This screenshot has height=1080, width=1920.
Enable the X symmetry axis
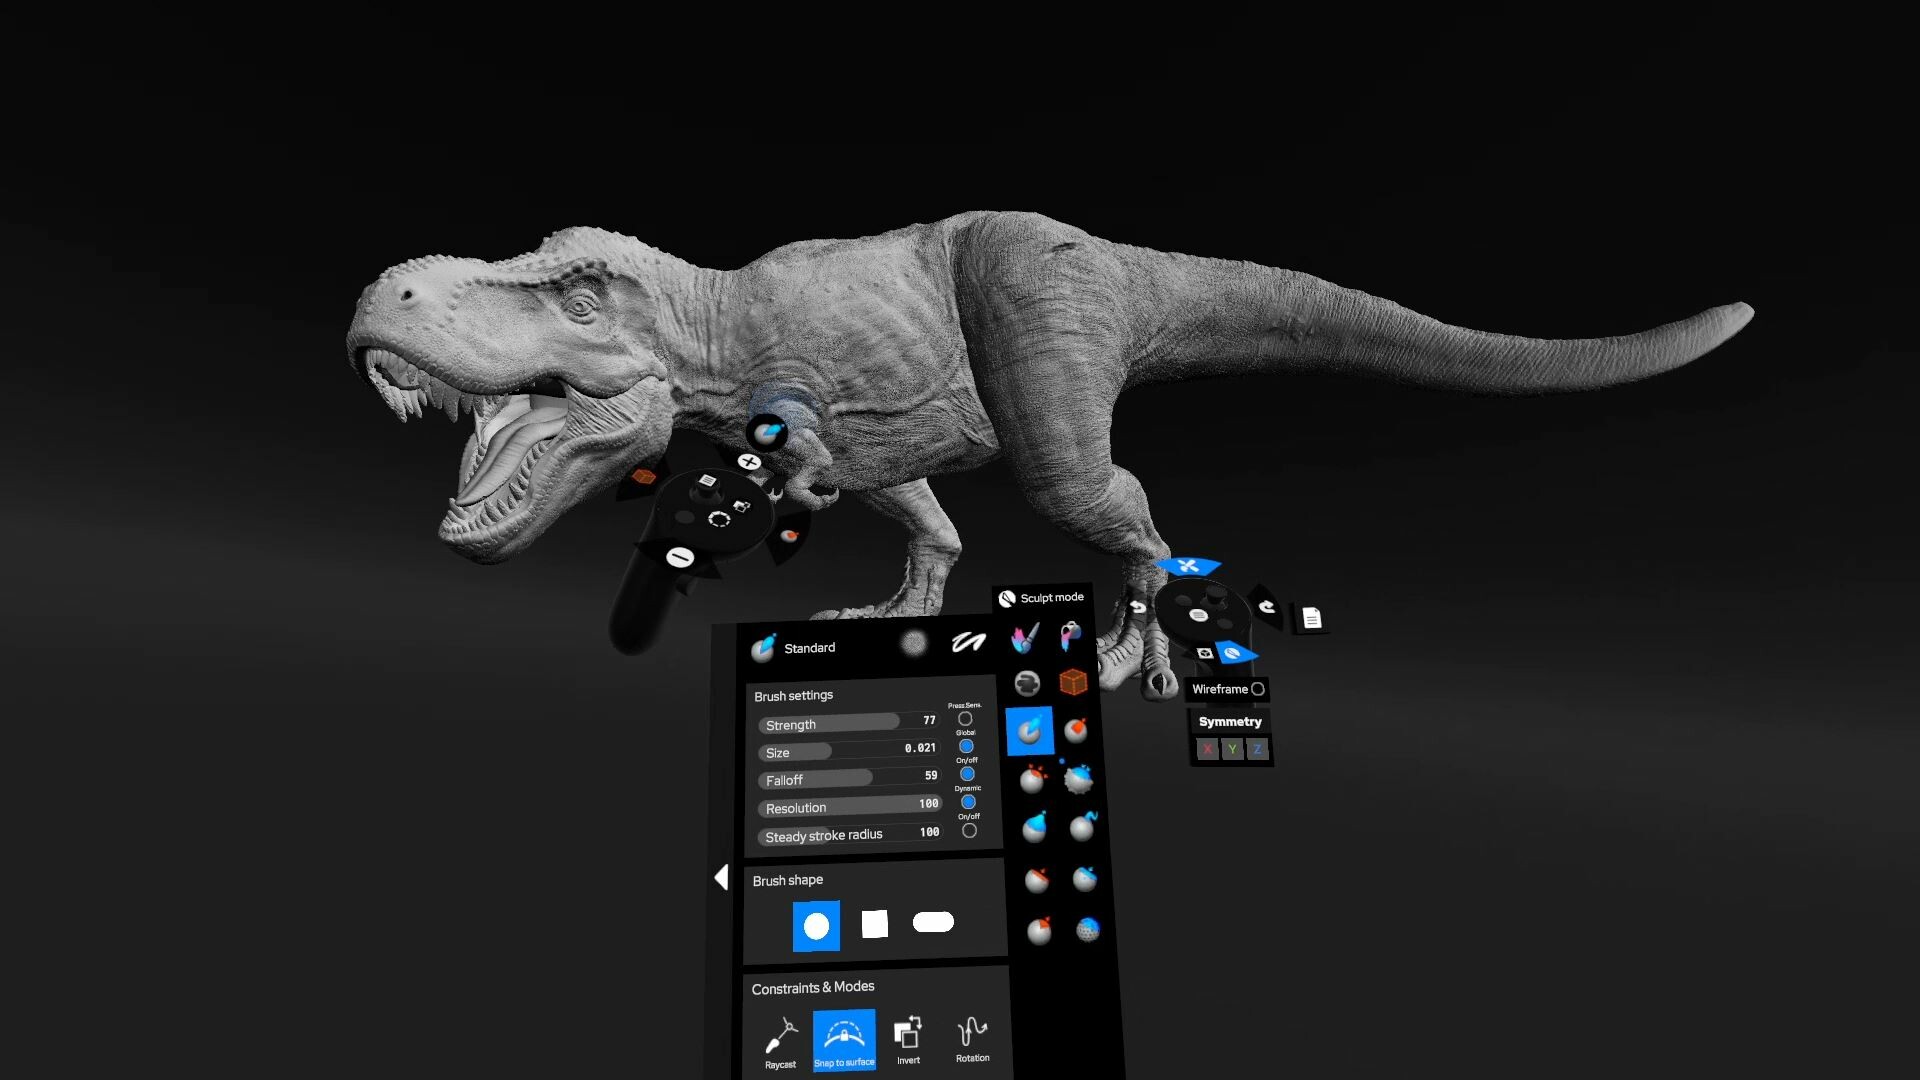pyautogui.click(x=1207, y=749)
